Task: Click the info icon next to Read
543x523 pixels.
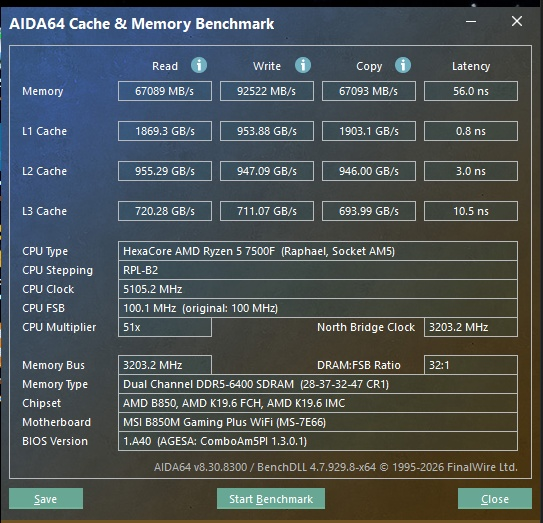Action: click(199, 65)
